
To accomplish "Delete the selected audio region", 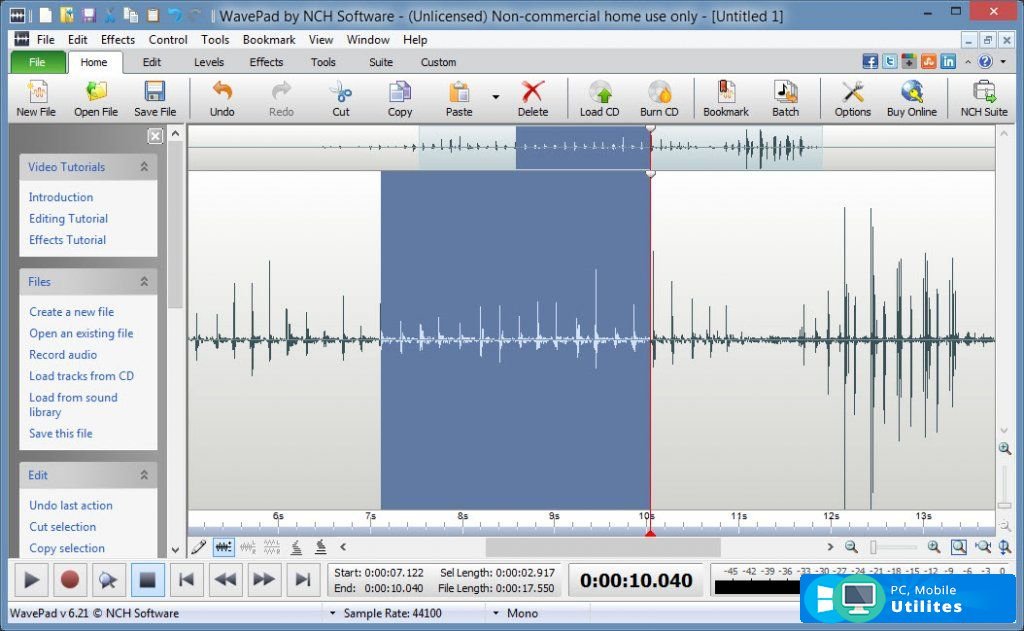I will click(533, 98).
